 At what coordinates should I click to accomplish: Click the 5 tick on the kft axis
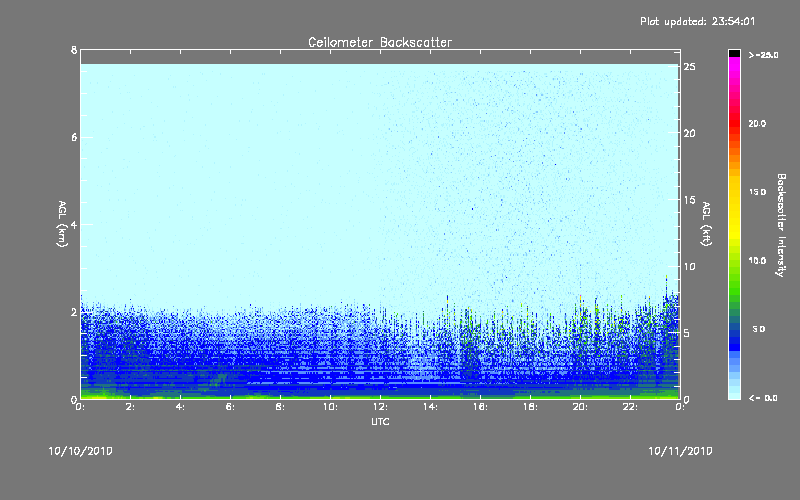(687, 333)
